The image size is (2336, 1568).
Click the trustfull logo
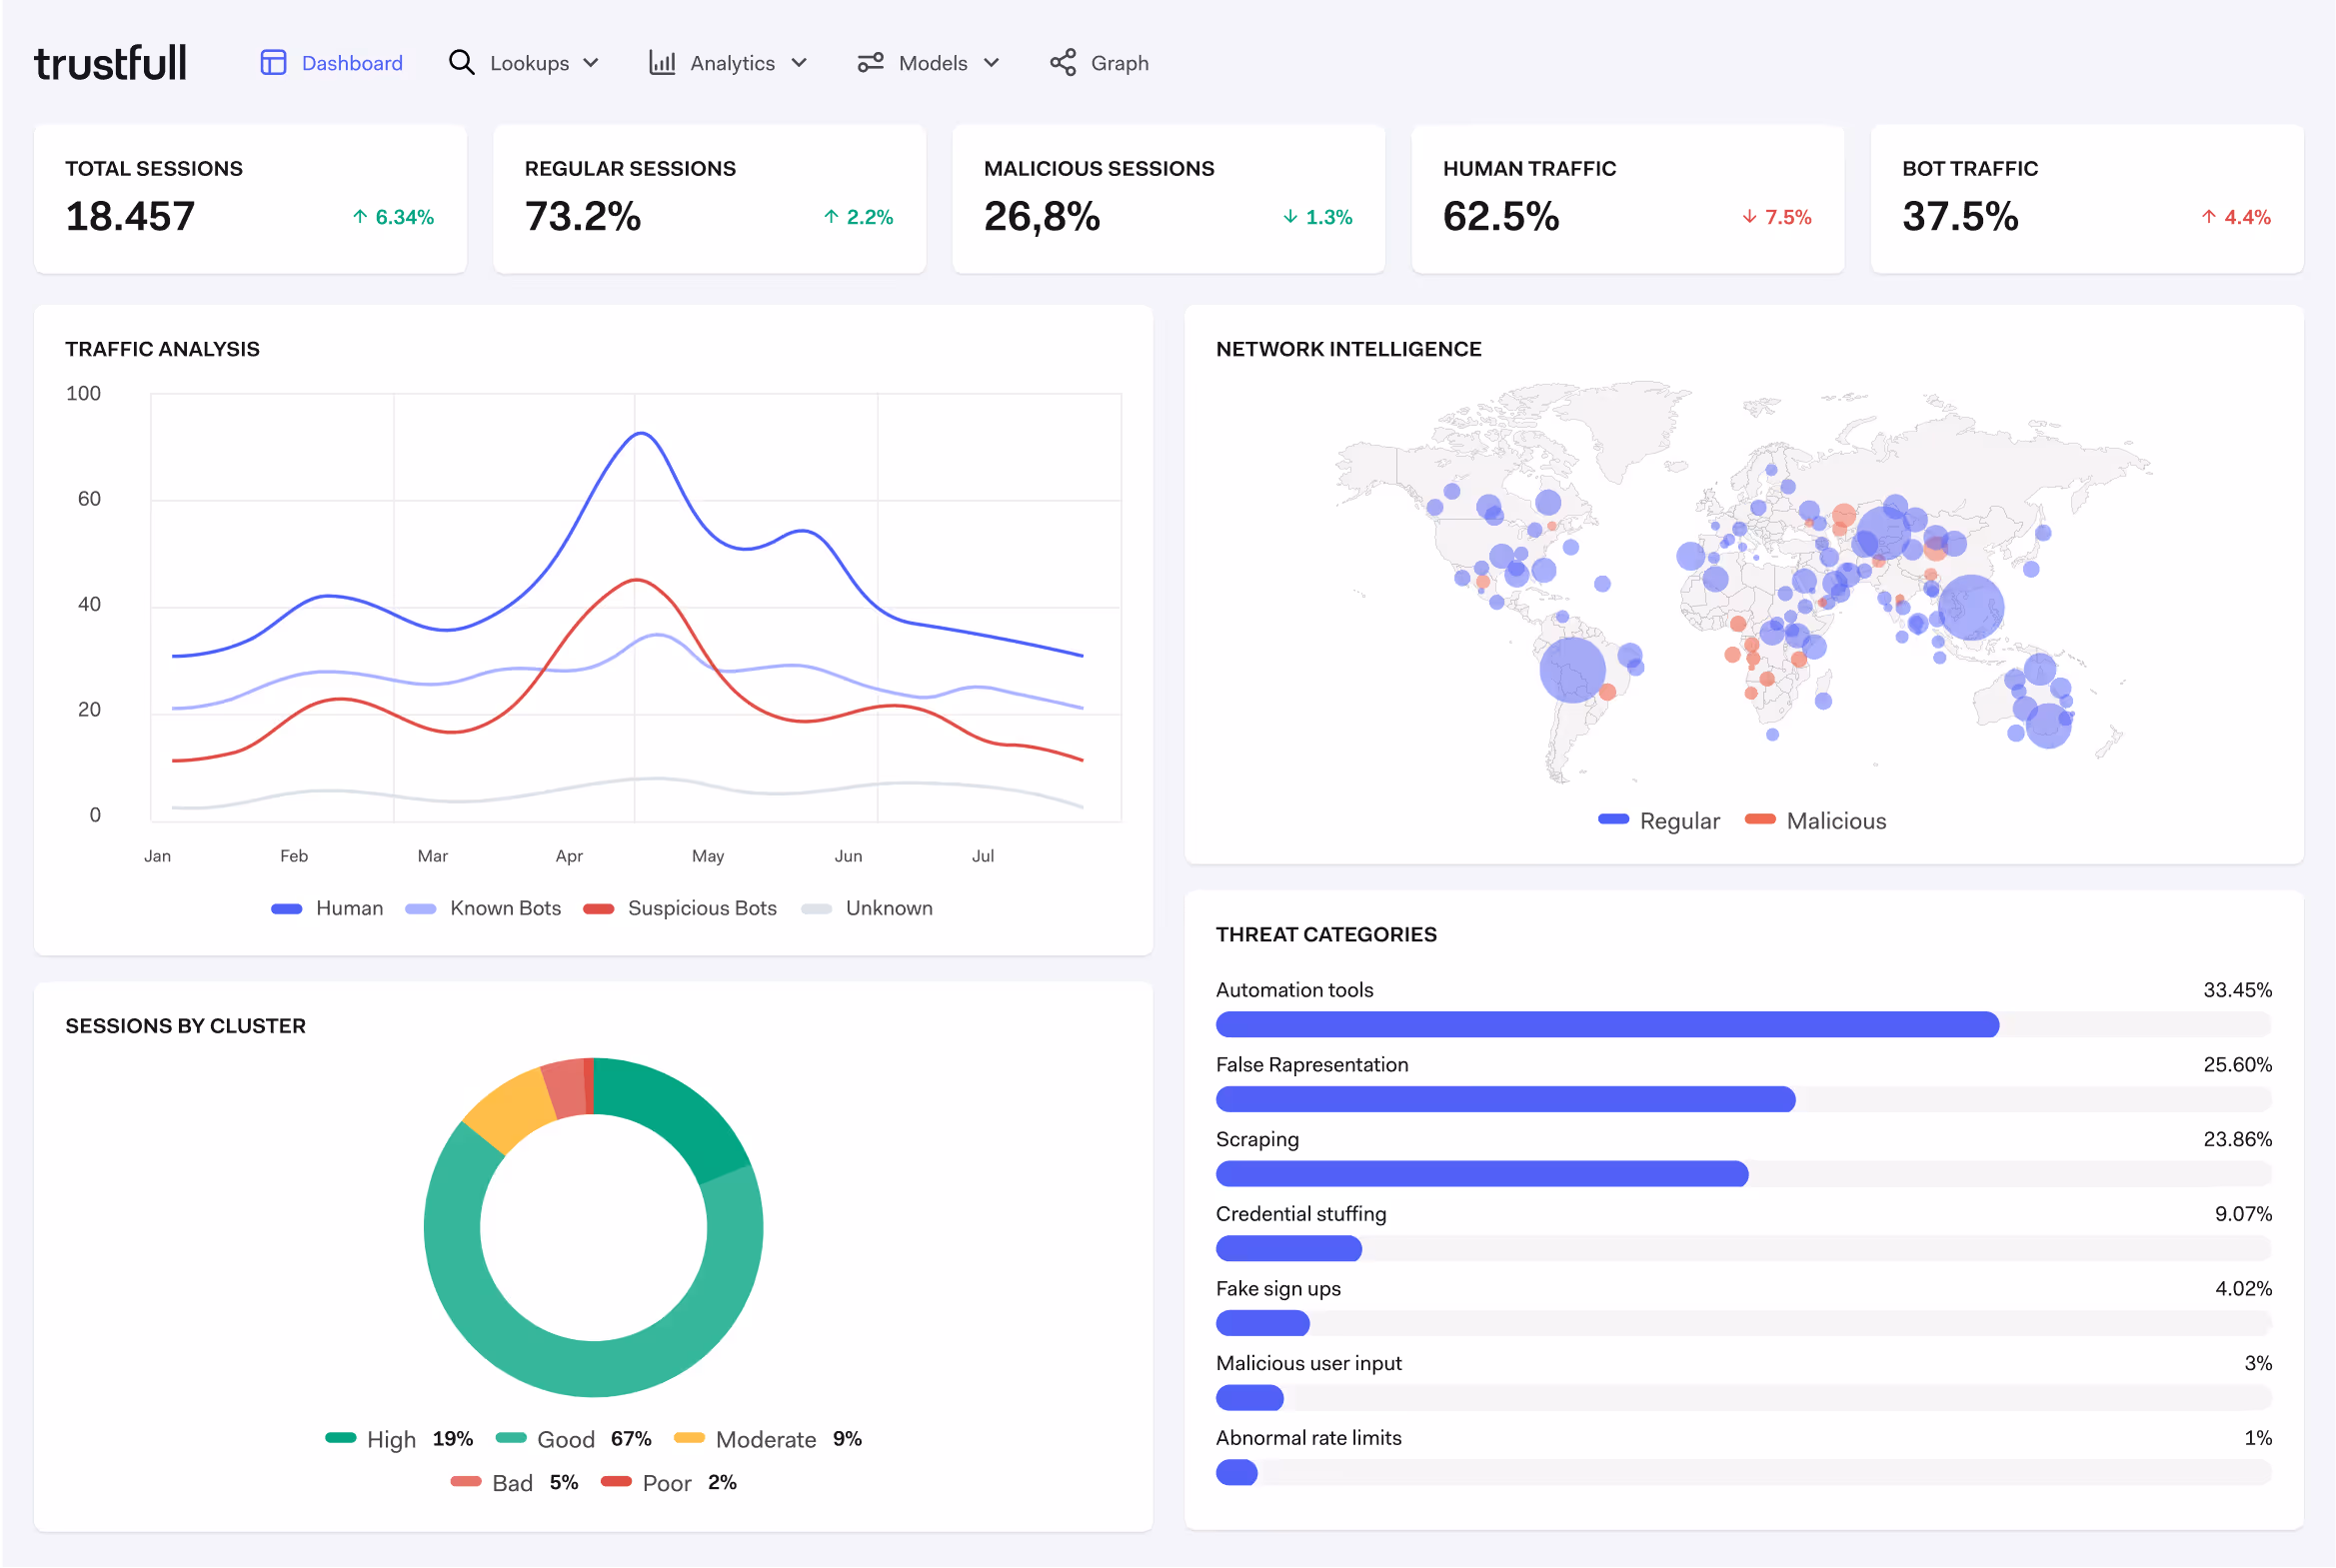click(110, 61)
